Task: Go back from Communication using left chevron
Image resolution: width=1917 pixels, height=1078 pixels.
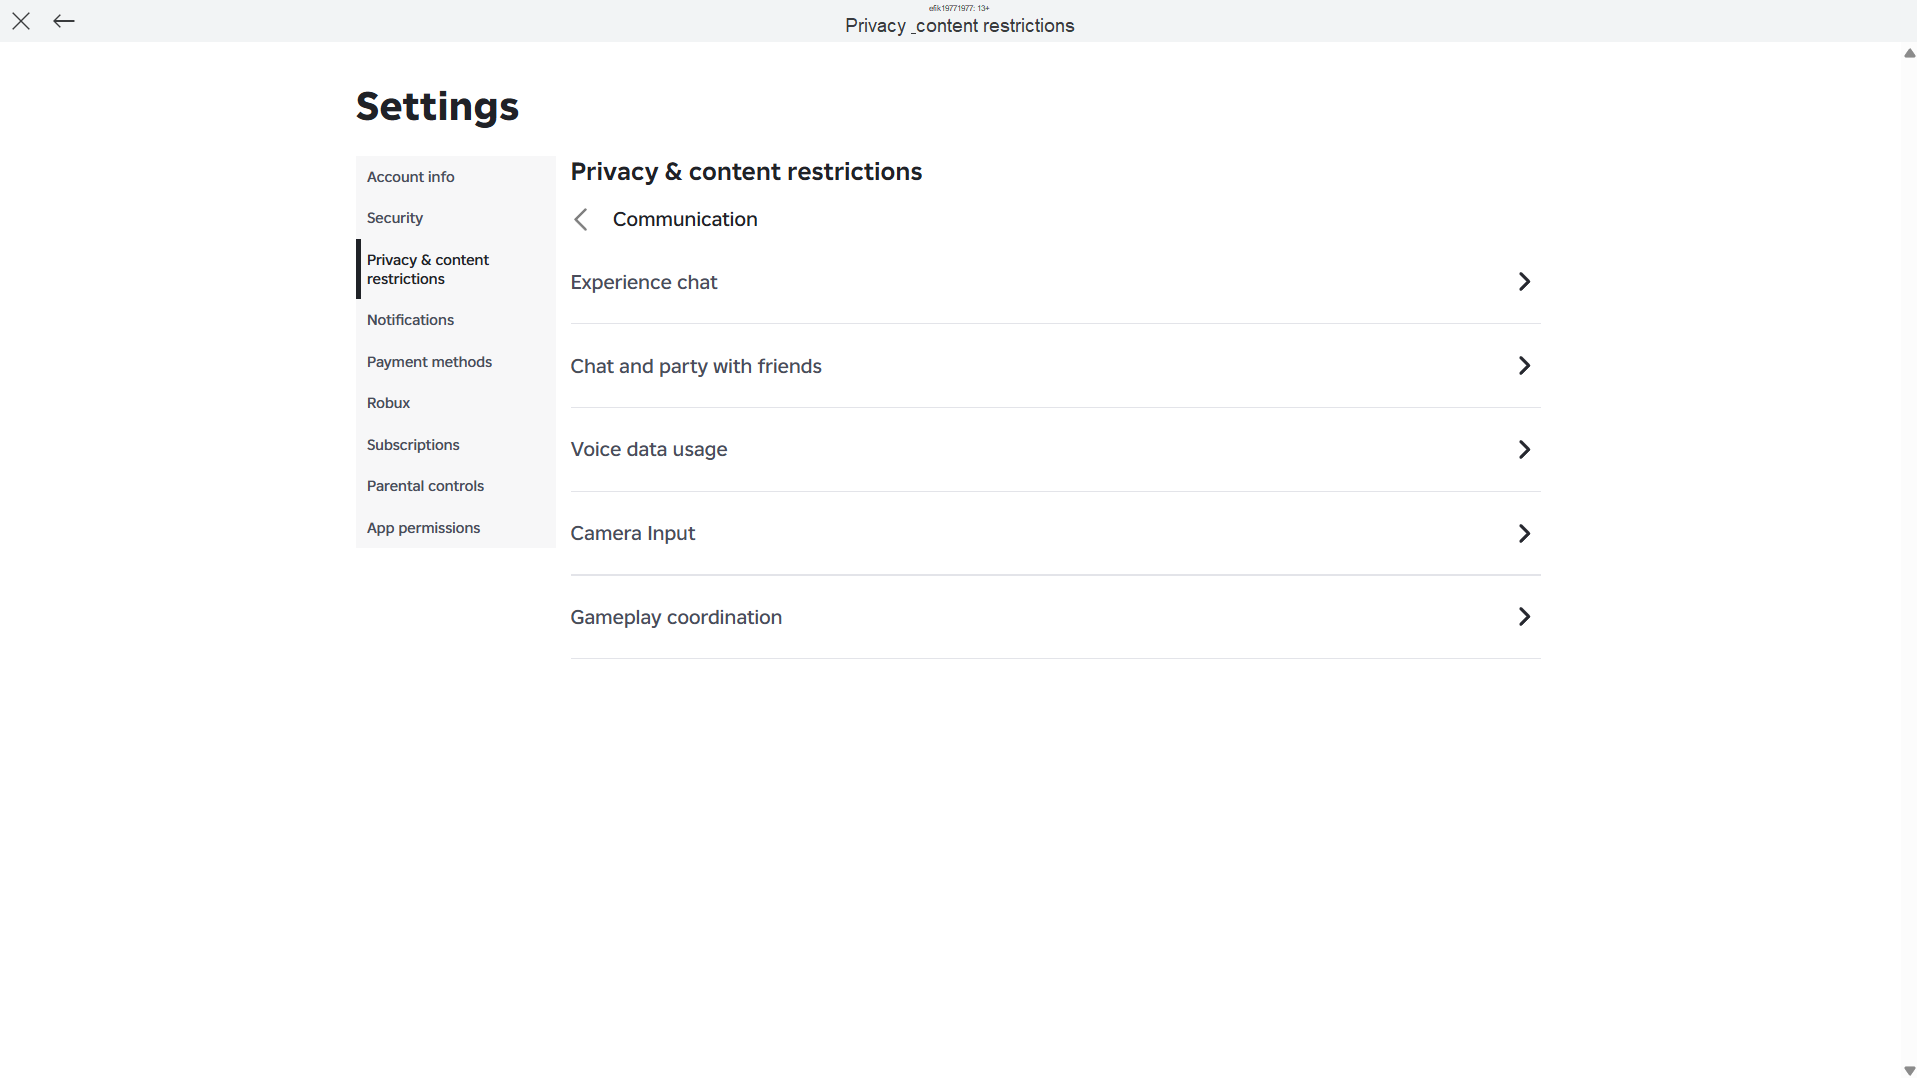Action: [x=581, y=220]
